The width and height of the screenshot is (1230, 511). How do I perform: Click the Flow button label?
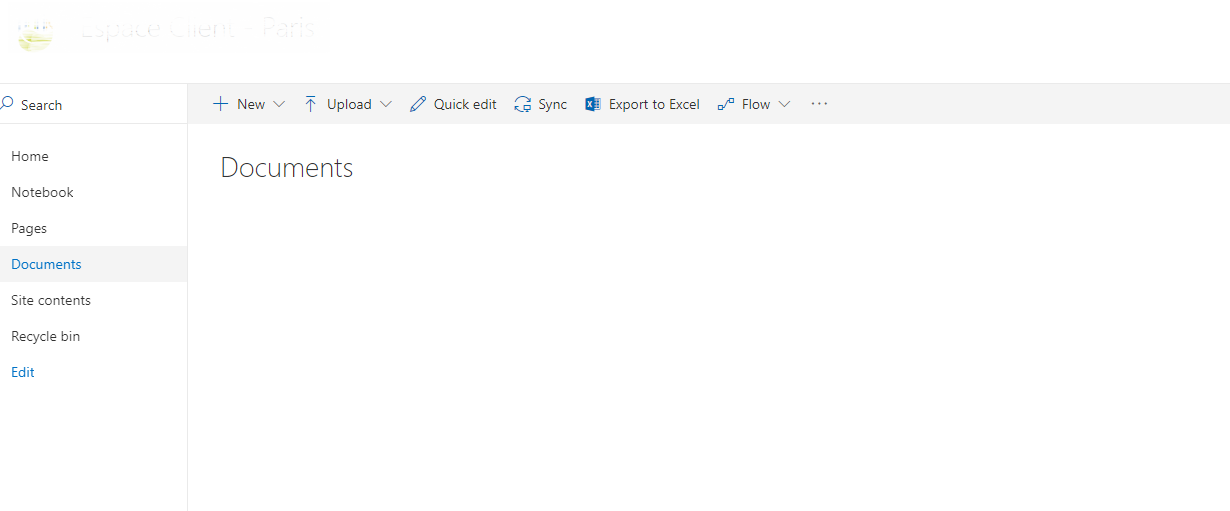(x=756, y=104)
